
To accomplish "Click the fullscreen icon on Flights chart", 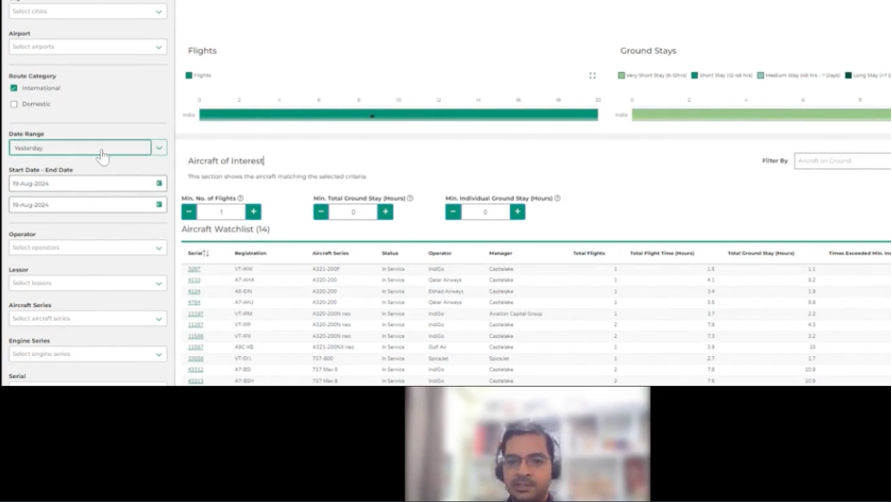I will (x=592, y=75).
